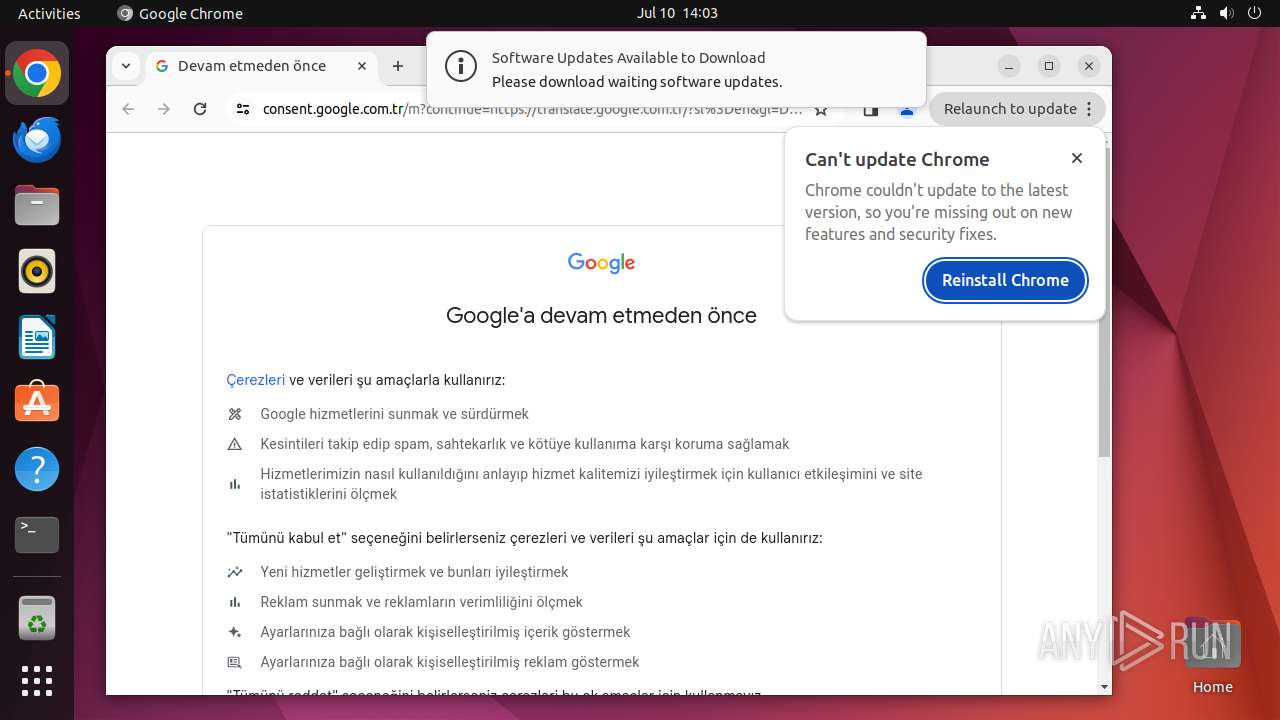Image resolution: width=1280 pixels, height=720 pixels.
Task: Open the Google Chrome app menu in the top bar
Action: [180, 13]
